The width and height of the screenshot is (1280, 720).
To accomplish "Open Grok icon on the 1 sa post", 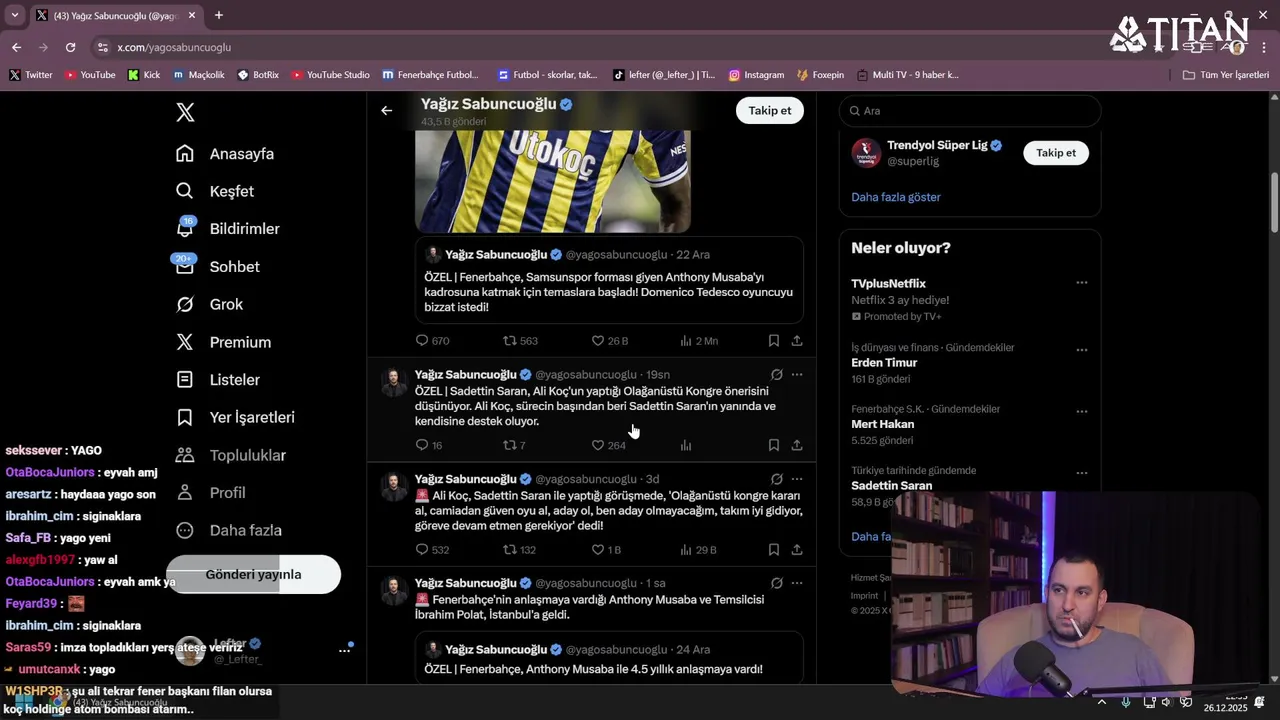I will (x=776, y=583).
